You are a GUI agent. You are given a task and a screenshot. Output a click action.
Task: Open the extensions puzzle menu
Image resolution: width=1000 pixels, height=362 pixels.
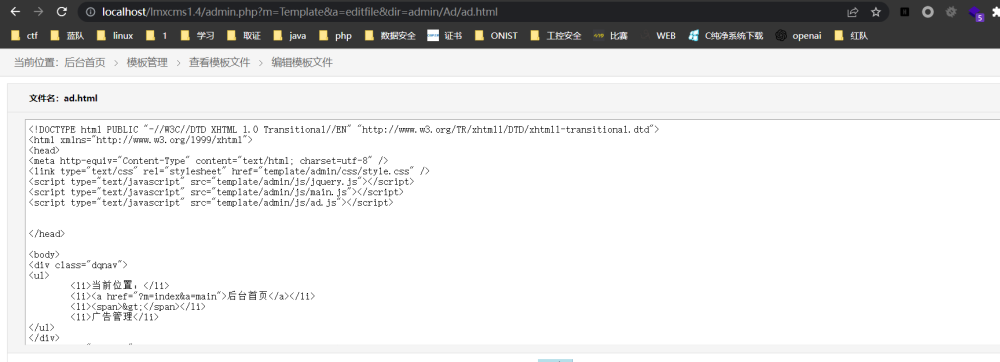click(996, 11)
